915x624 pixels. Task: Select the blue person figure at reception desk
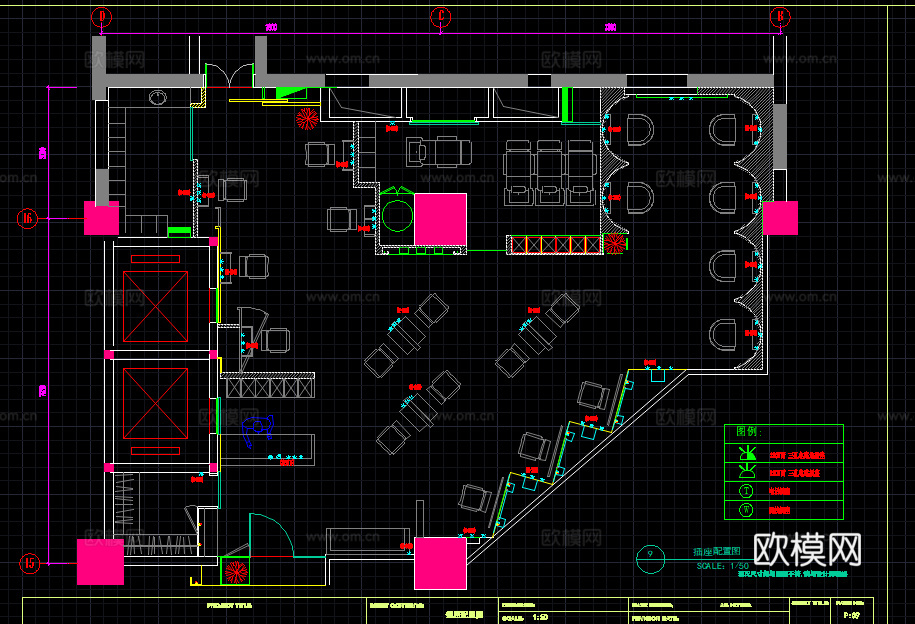(x=258, y=429)
